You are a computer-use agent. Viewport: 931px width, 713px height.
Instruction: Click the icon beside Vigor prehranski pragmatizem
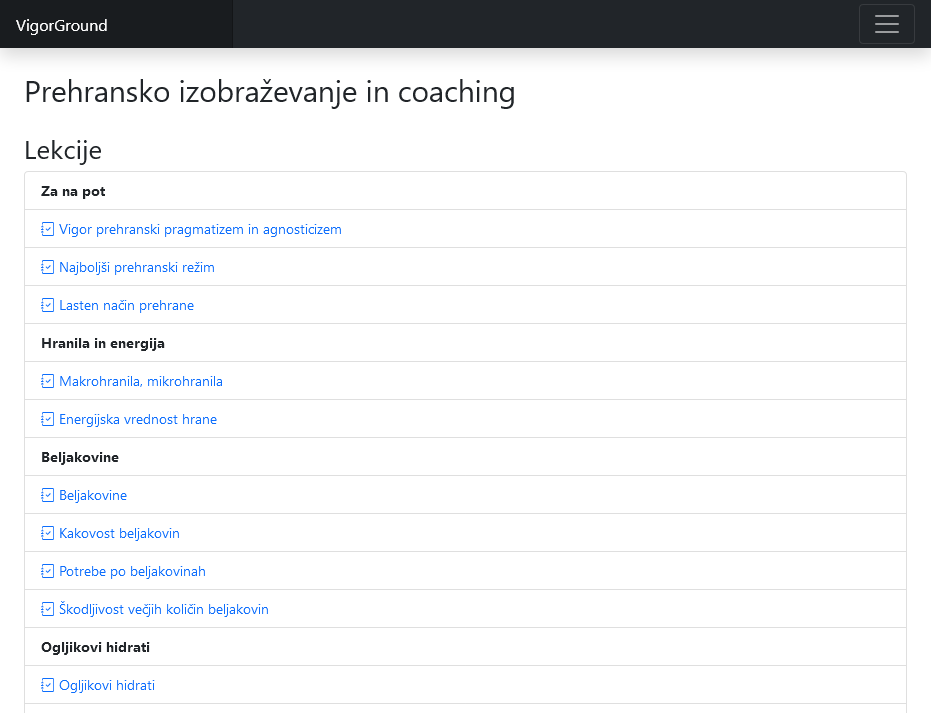(47, 229)
